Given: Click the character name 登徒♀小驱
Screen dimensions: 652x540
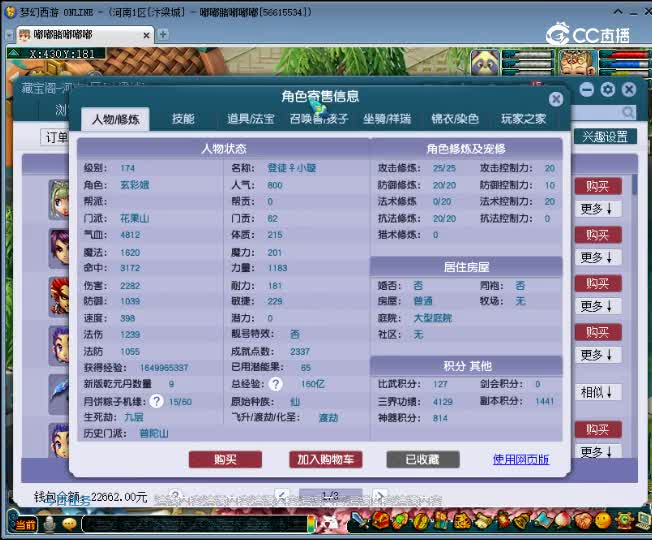Looking at the screenshot, I should click(x=292, y=168).
